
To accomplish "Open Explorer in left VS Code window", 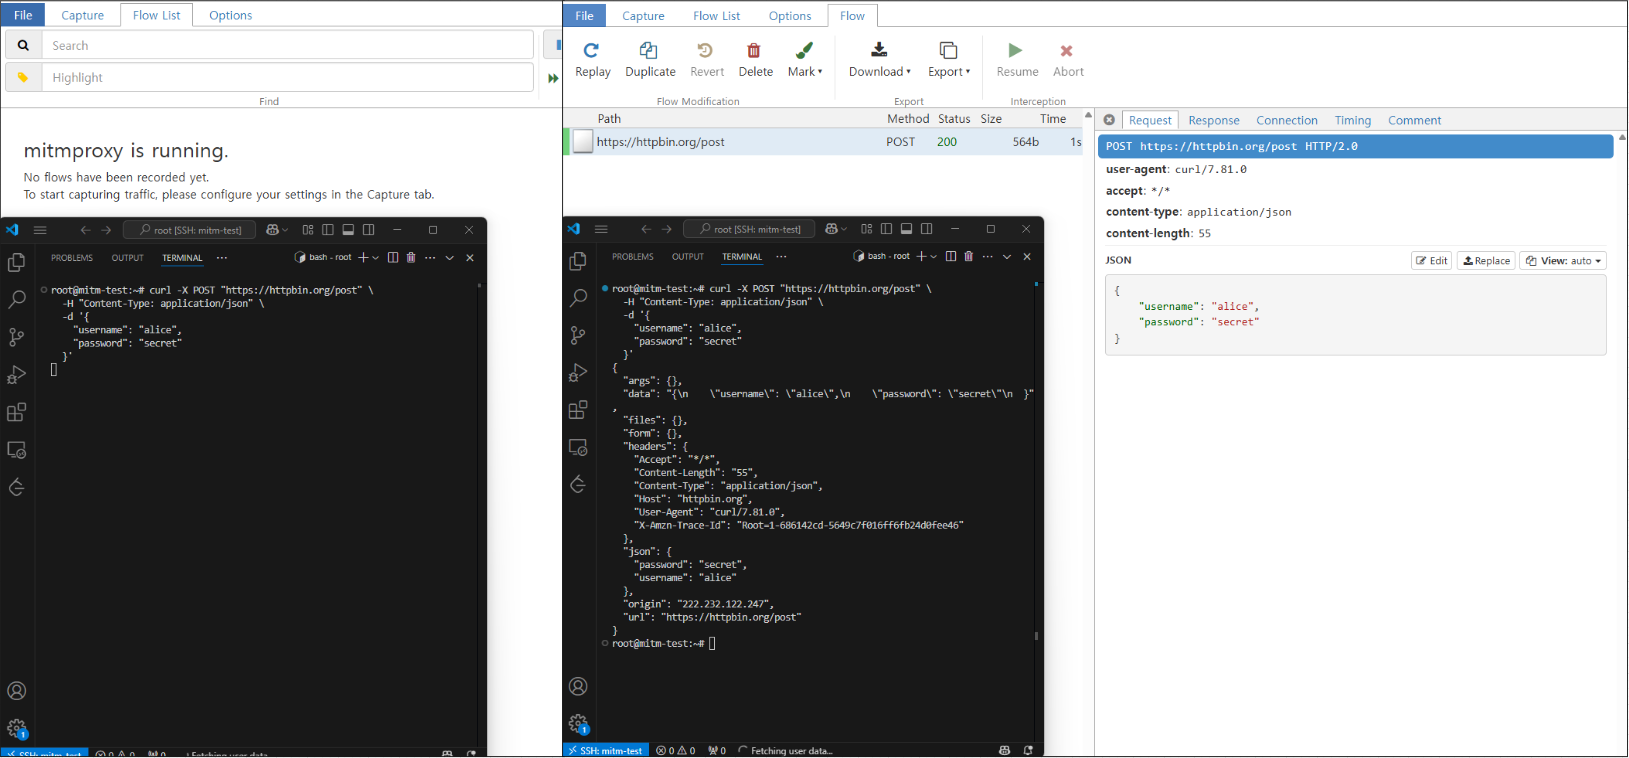I will pos(16,263).
